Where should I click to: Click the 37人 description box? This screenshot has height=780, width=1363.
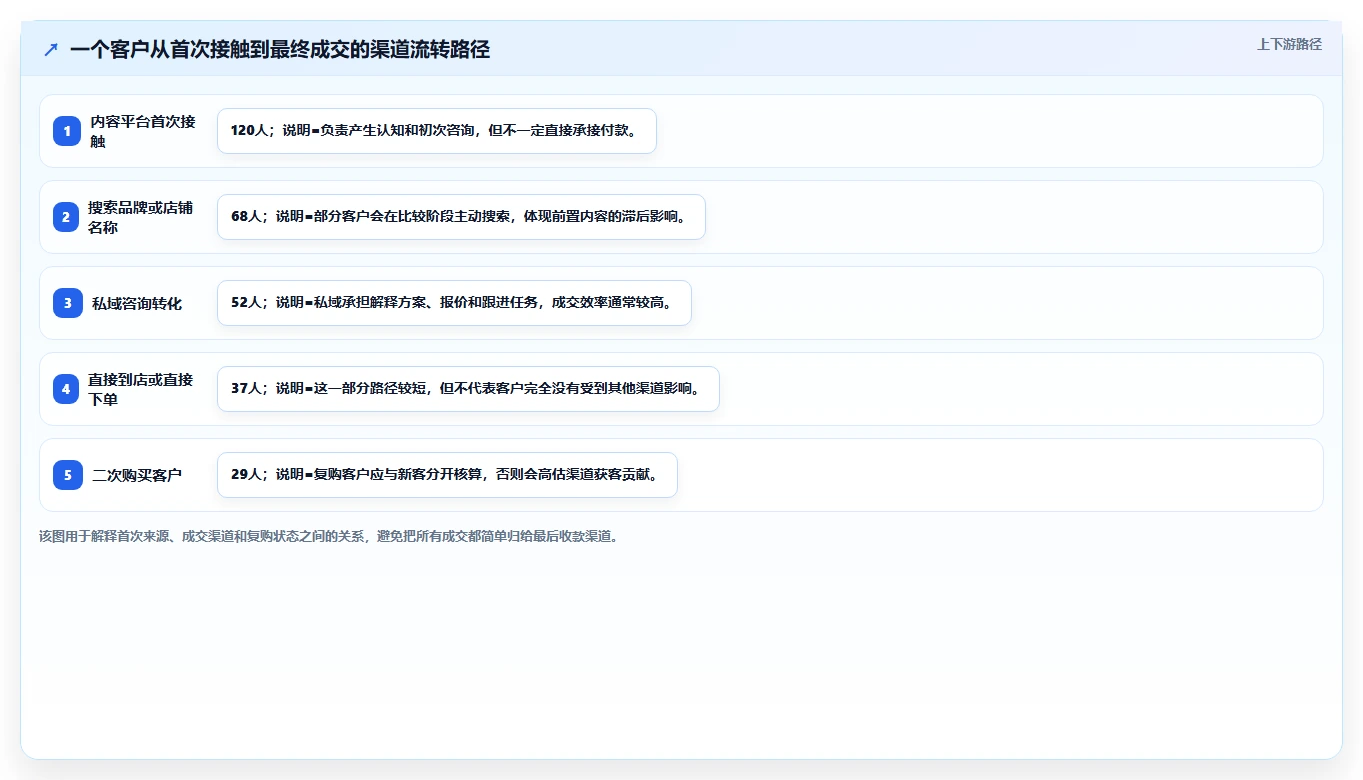click(468, 389)
